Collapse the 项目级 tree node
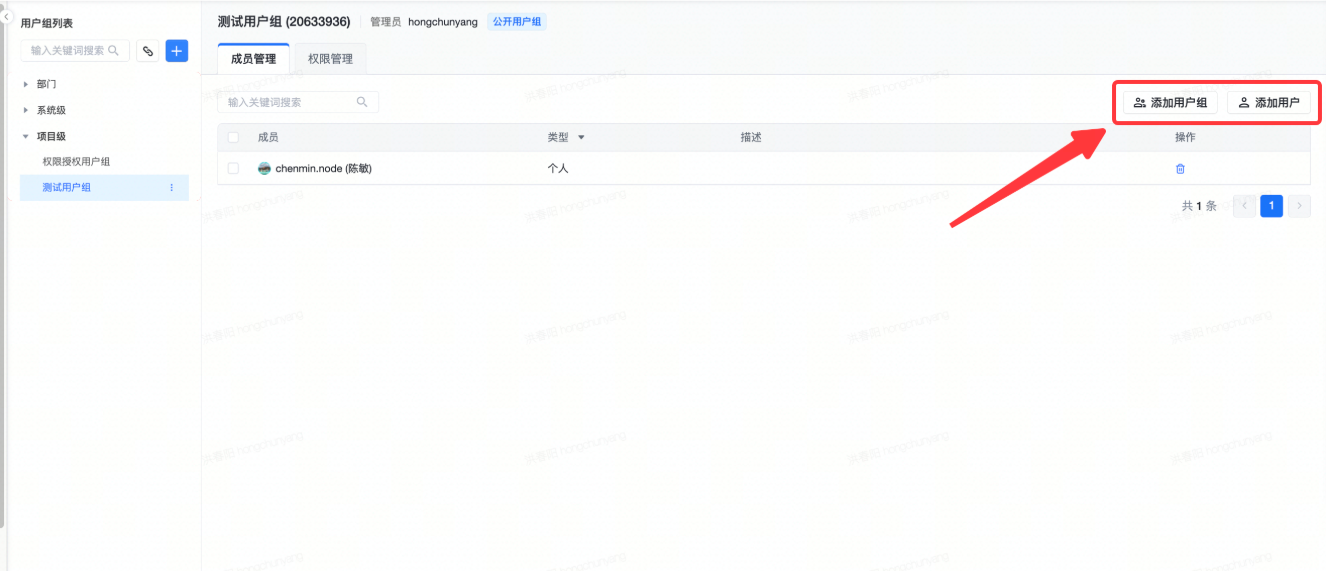The height and width of the screenshot is (571, 1326). click(26, 136)
